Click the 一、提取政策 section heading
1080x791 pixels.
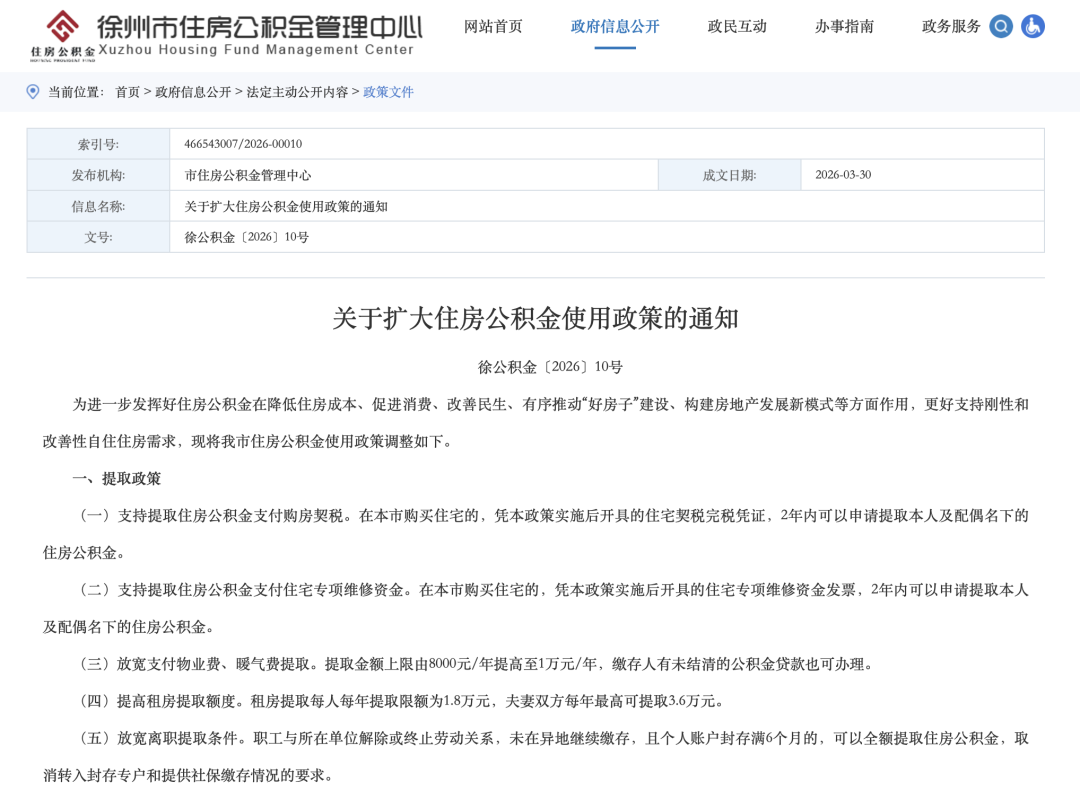(x=116, y=479)
